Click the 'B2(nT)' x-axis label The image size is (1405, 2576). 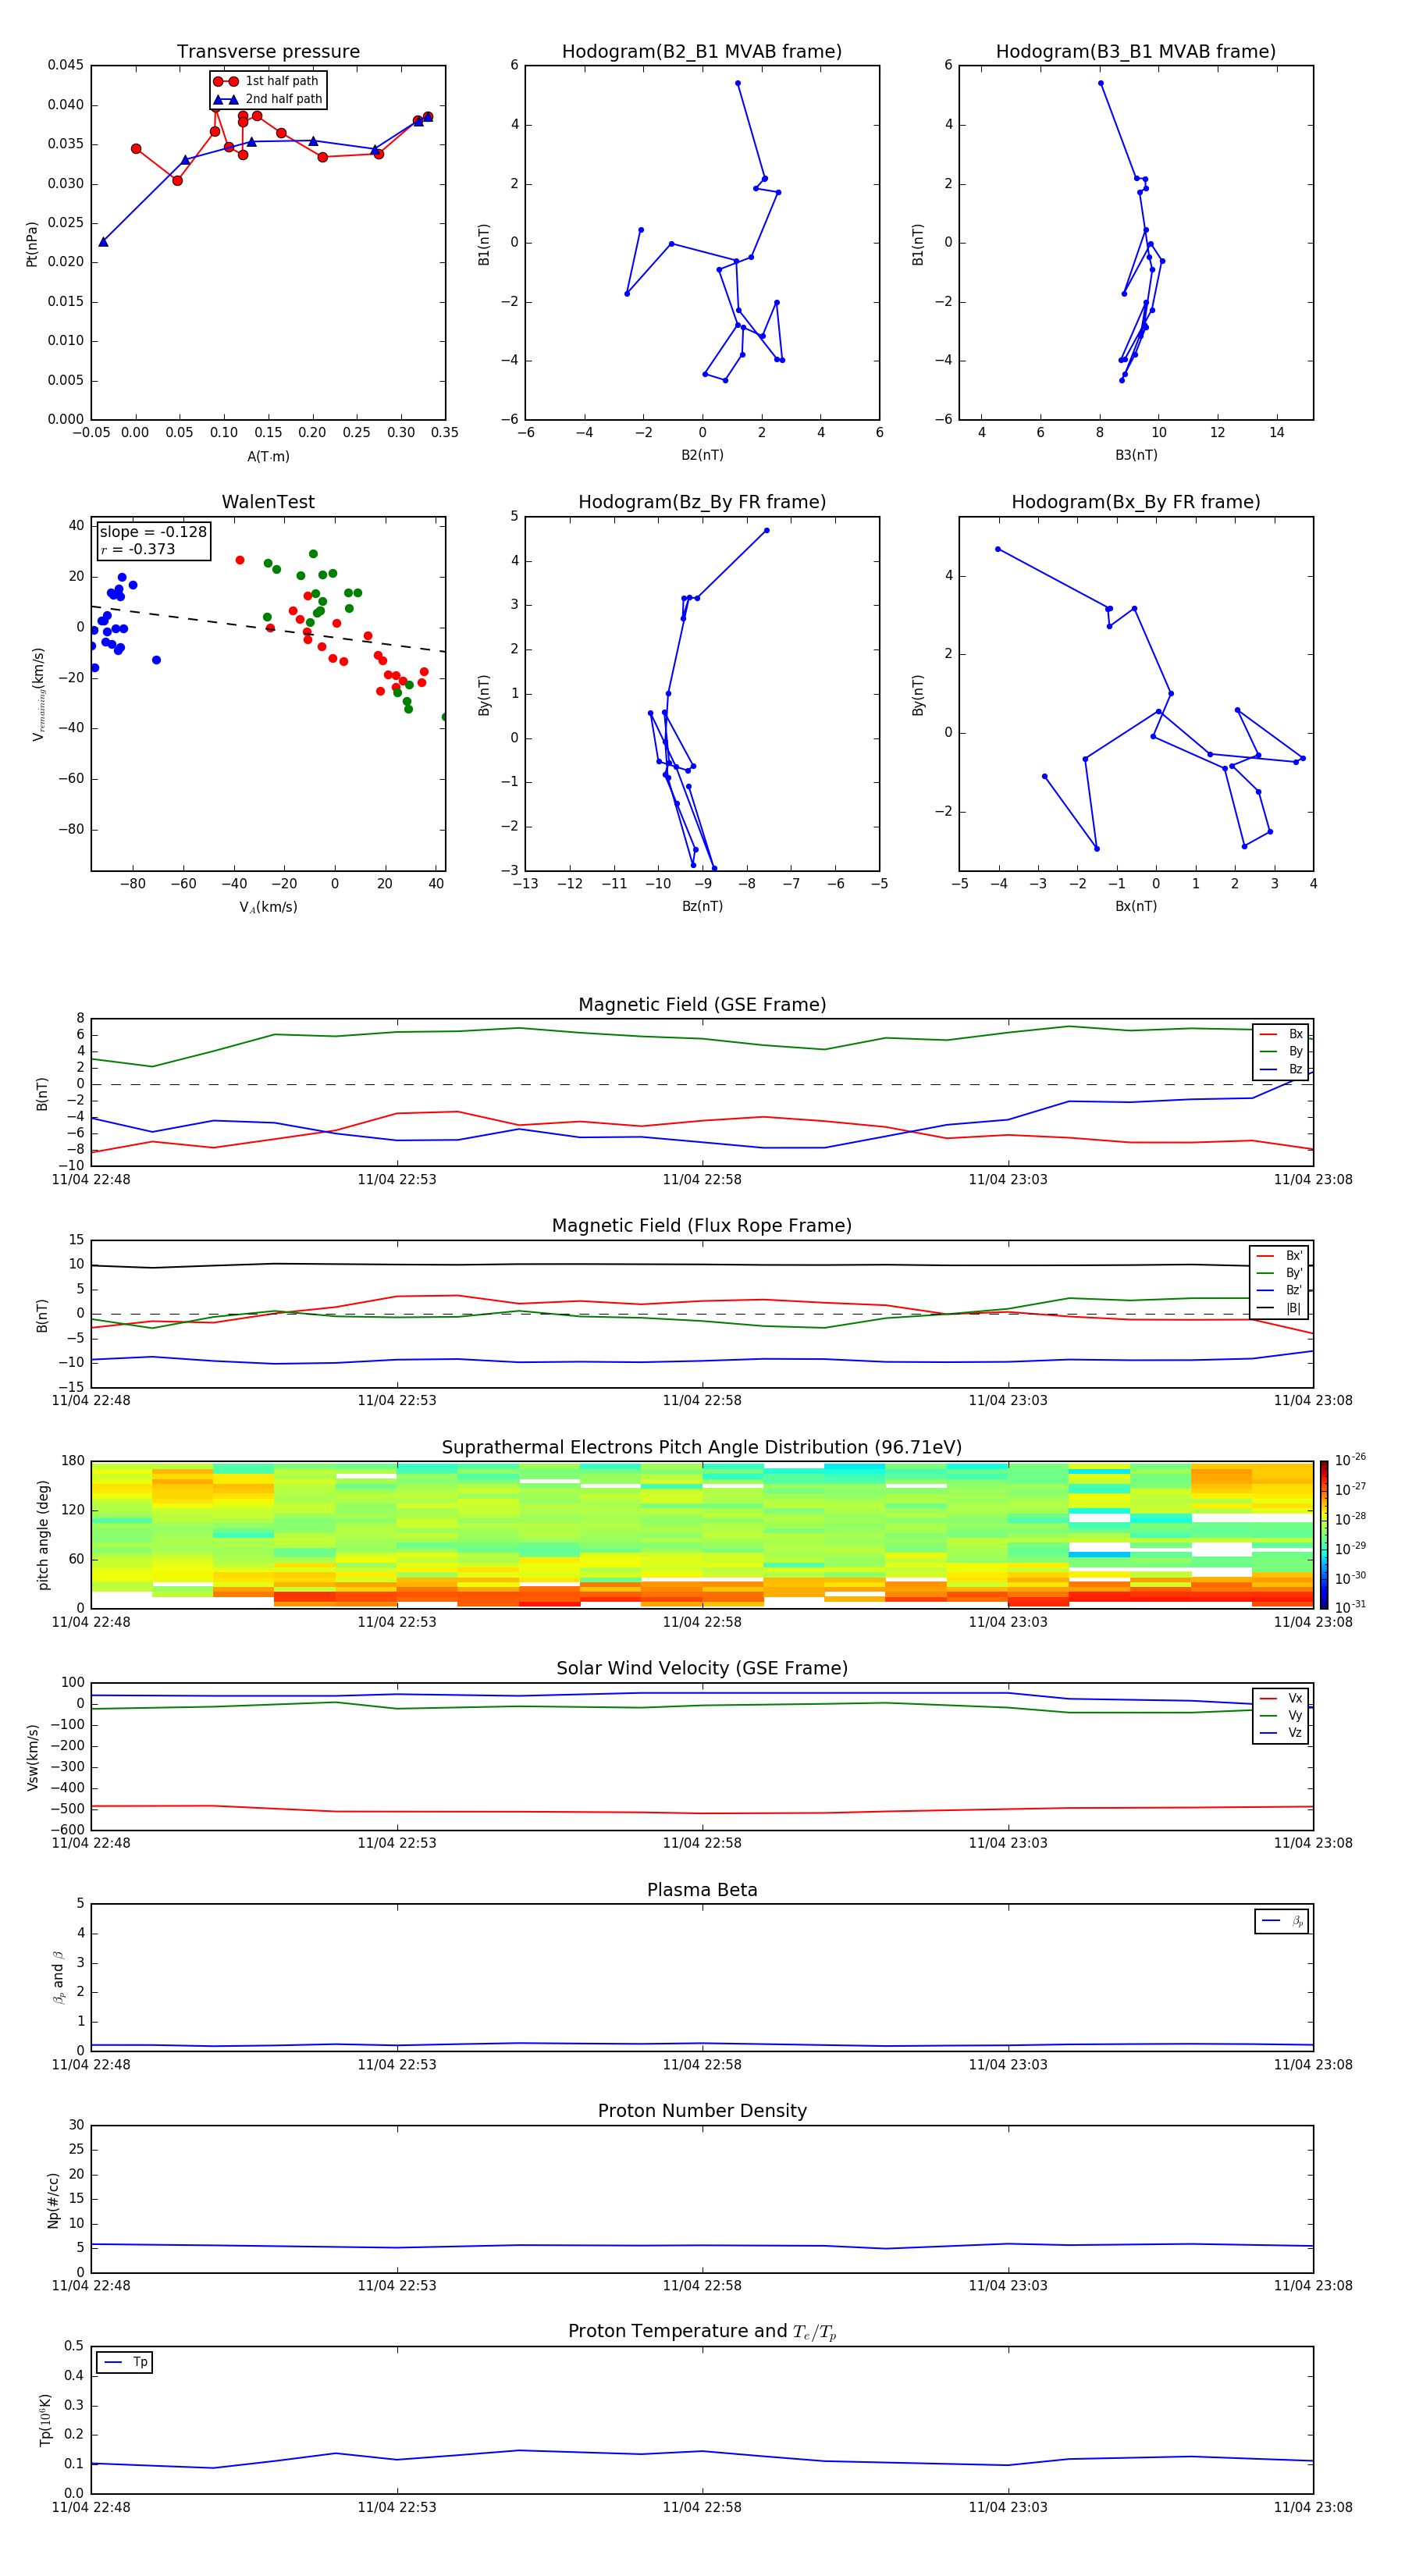702,455
